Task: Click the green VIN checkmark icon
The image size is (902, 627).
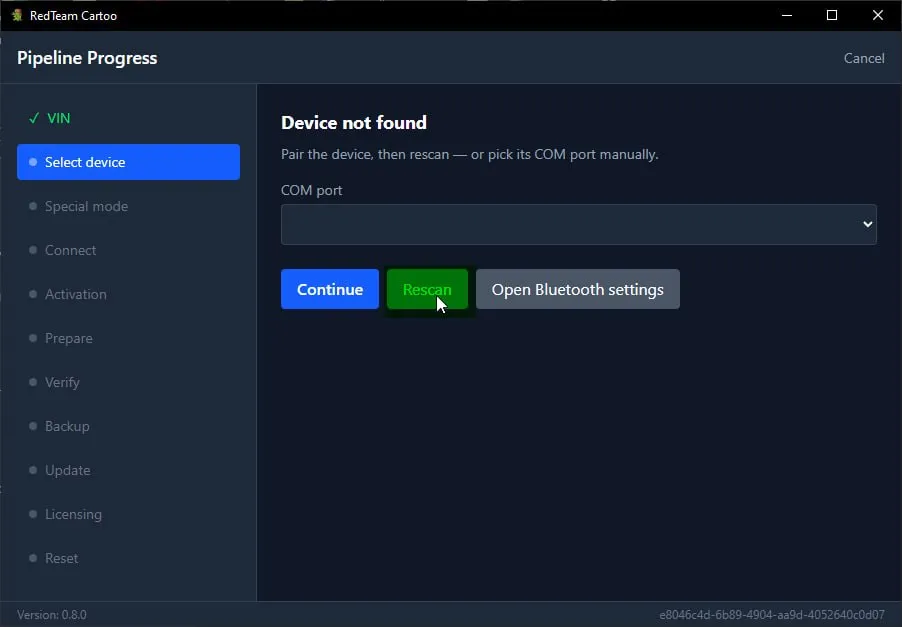Action: 34,118
